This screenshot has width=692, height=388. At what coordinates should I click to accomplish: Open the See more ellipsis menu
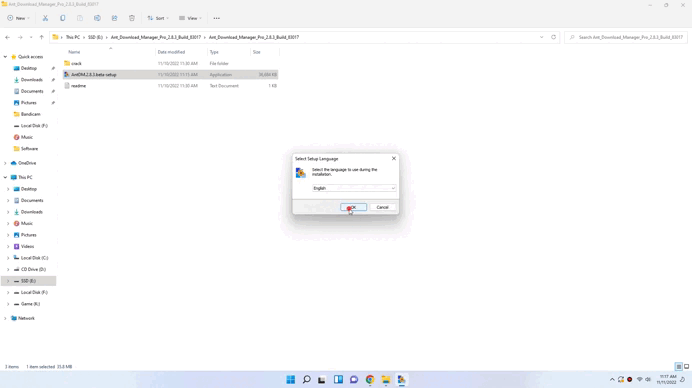[217, 18]
